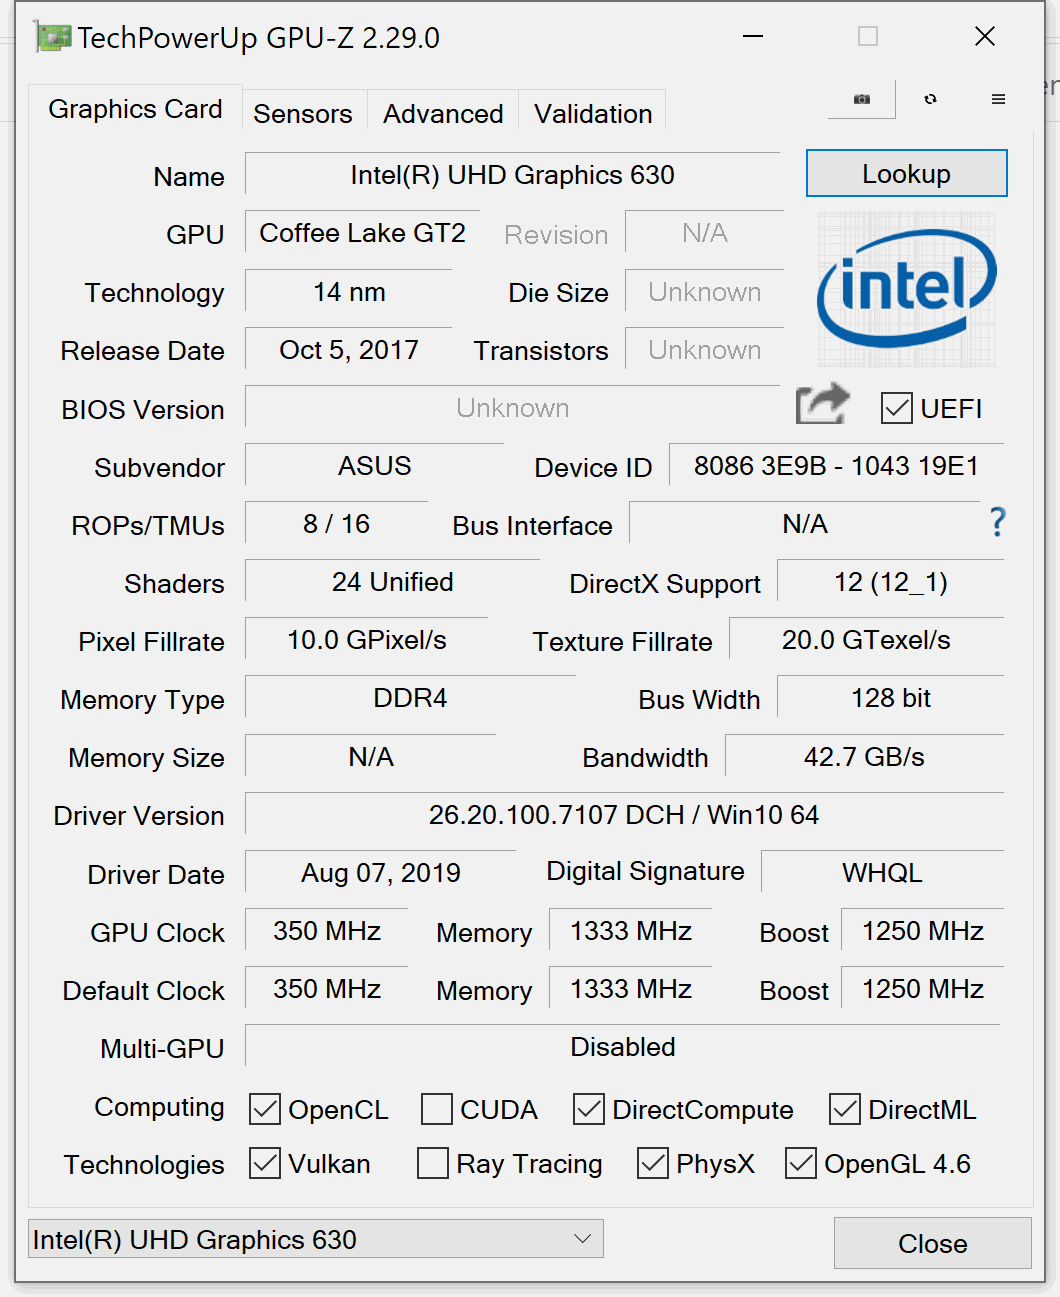Click the GPU-Z app icon in title bar

tap(53, 38)
